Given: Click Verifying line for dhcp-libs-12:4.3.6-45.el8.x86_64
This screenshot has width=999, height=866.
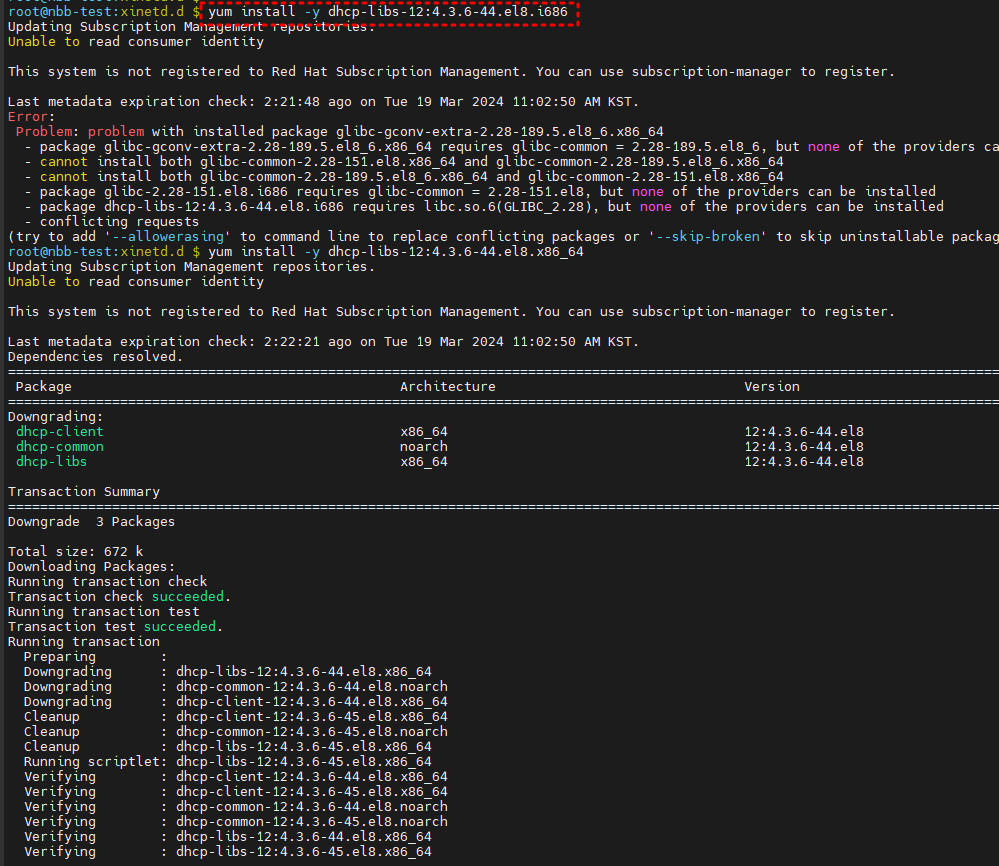Looking at the screenshot, I should click(227, 851).
